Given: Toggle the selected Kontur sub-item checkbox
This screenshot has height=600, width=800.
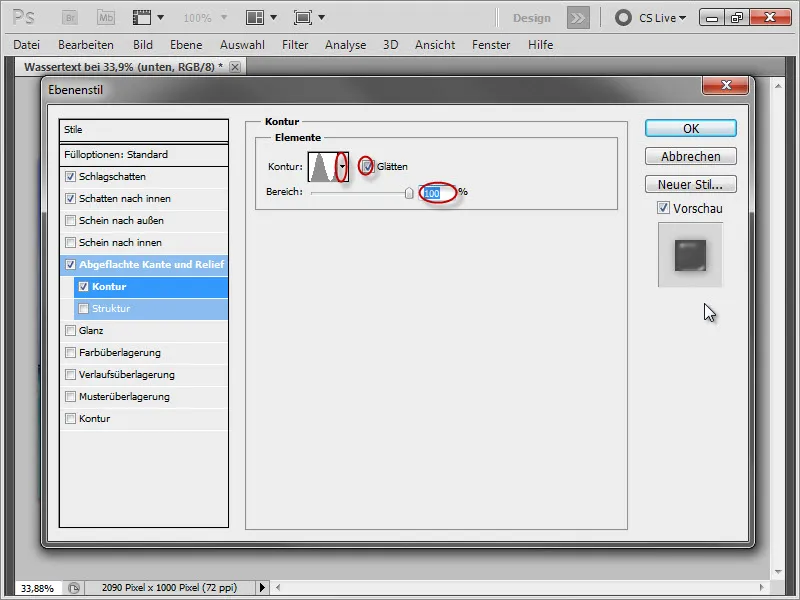Looking at the screenshot, I should click(x=84, y=286).
